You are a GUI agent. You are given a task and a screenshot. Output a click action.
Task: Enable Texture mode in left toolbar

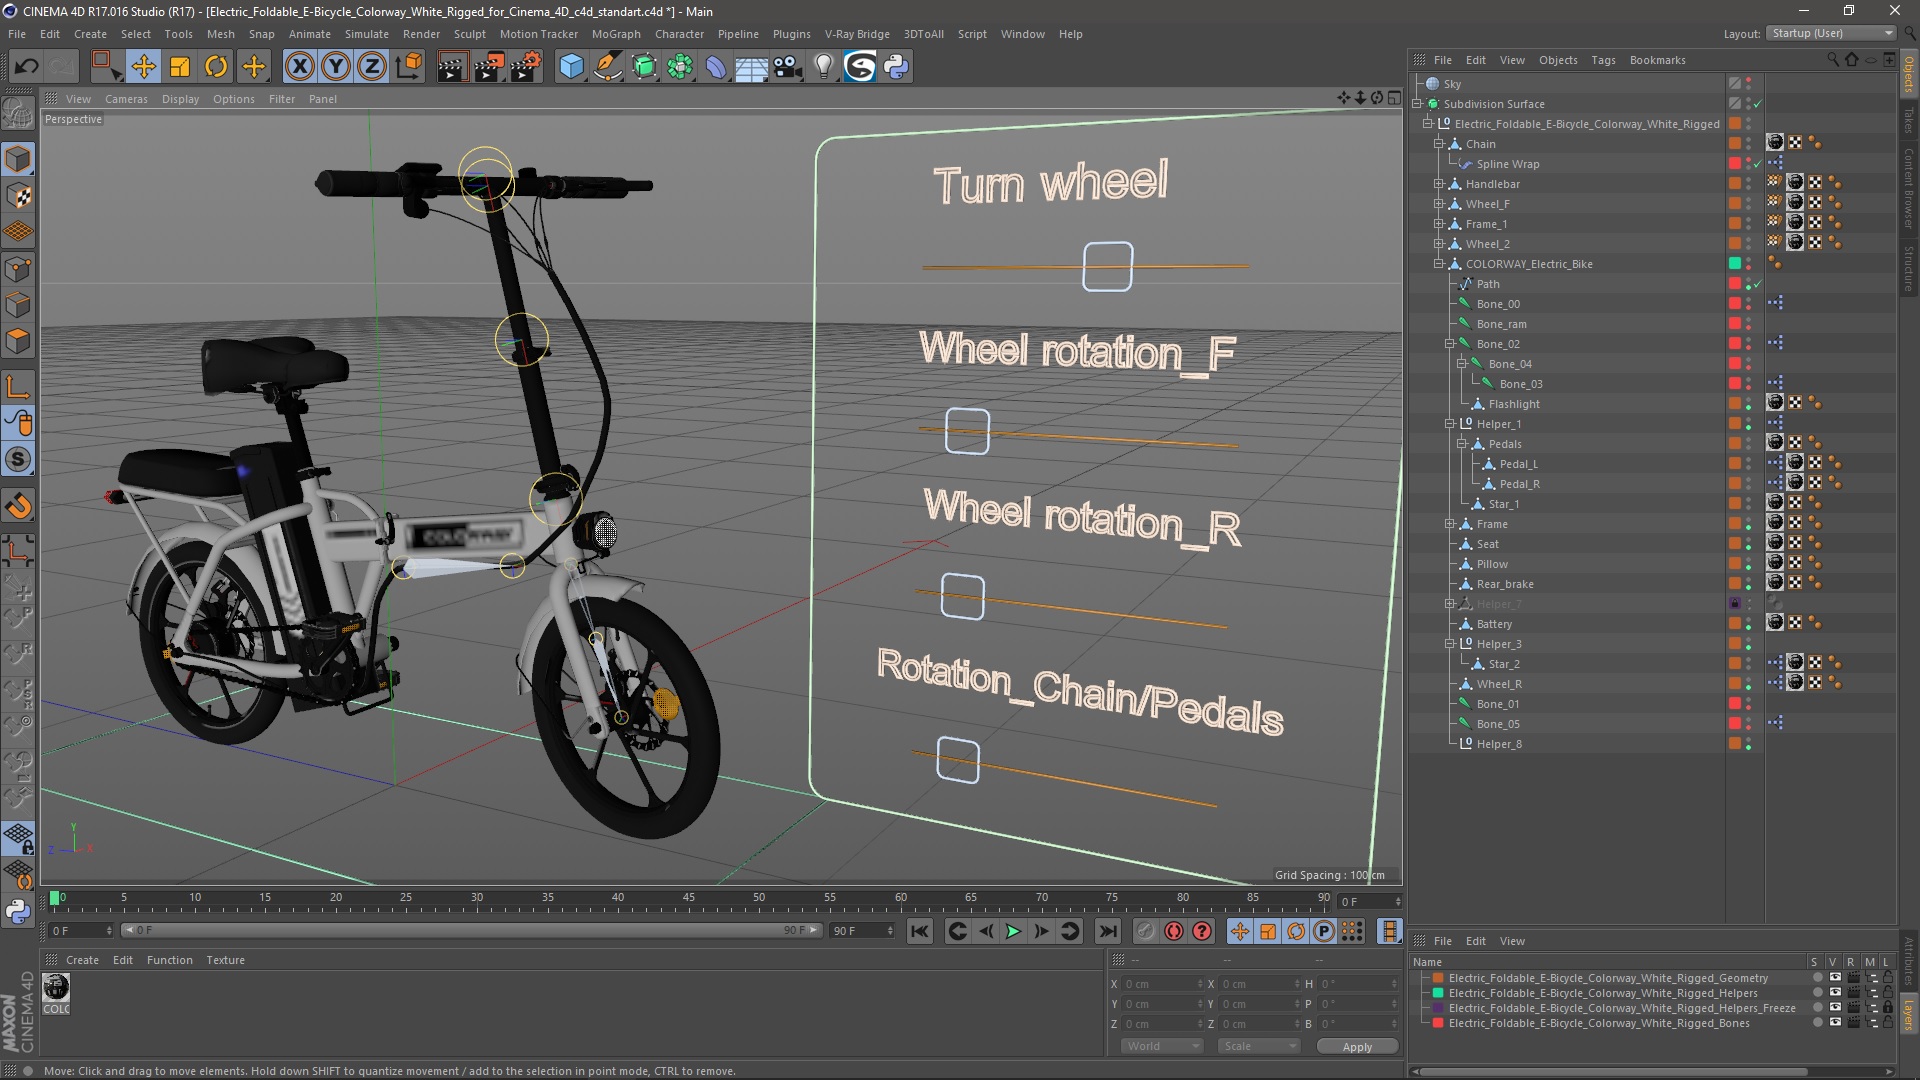pos(18,196)
